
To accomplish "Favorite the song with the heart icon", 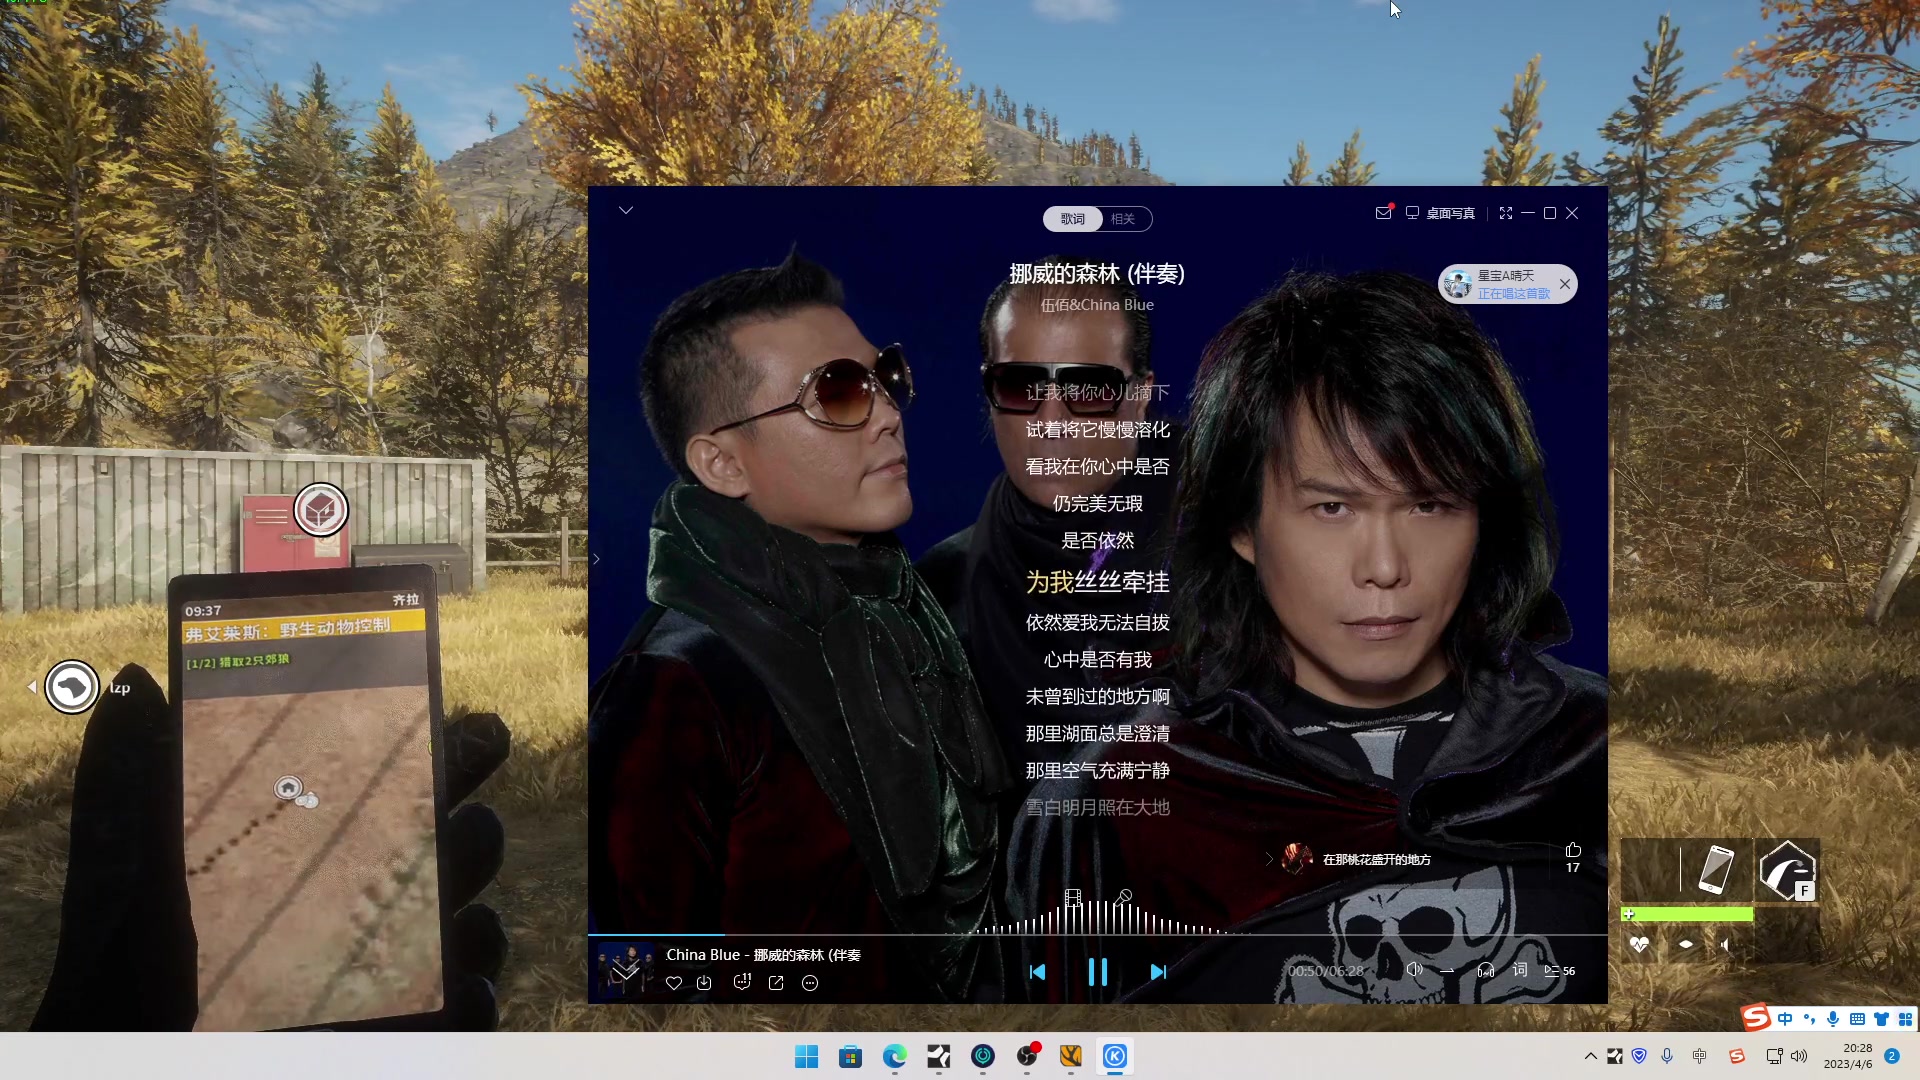I will coord(674,983).
